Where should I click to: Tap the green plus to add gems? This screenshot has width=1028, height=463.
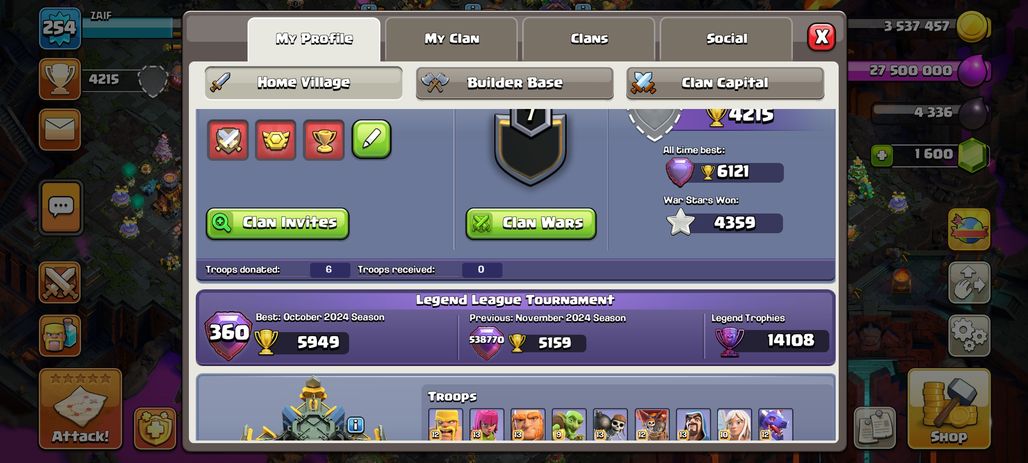click(880, 155)
